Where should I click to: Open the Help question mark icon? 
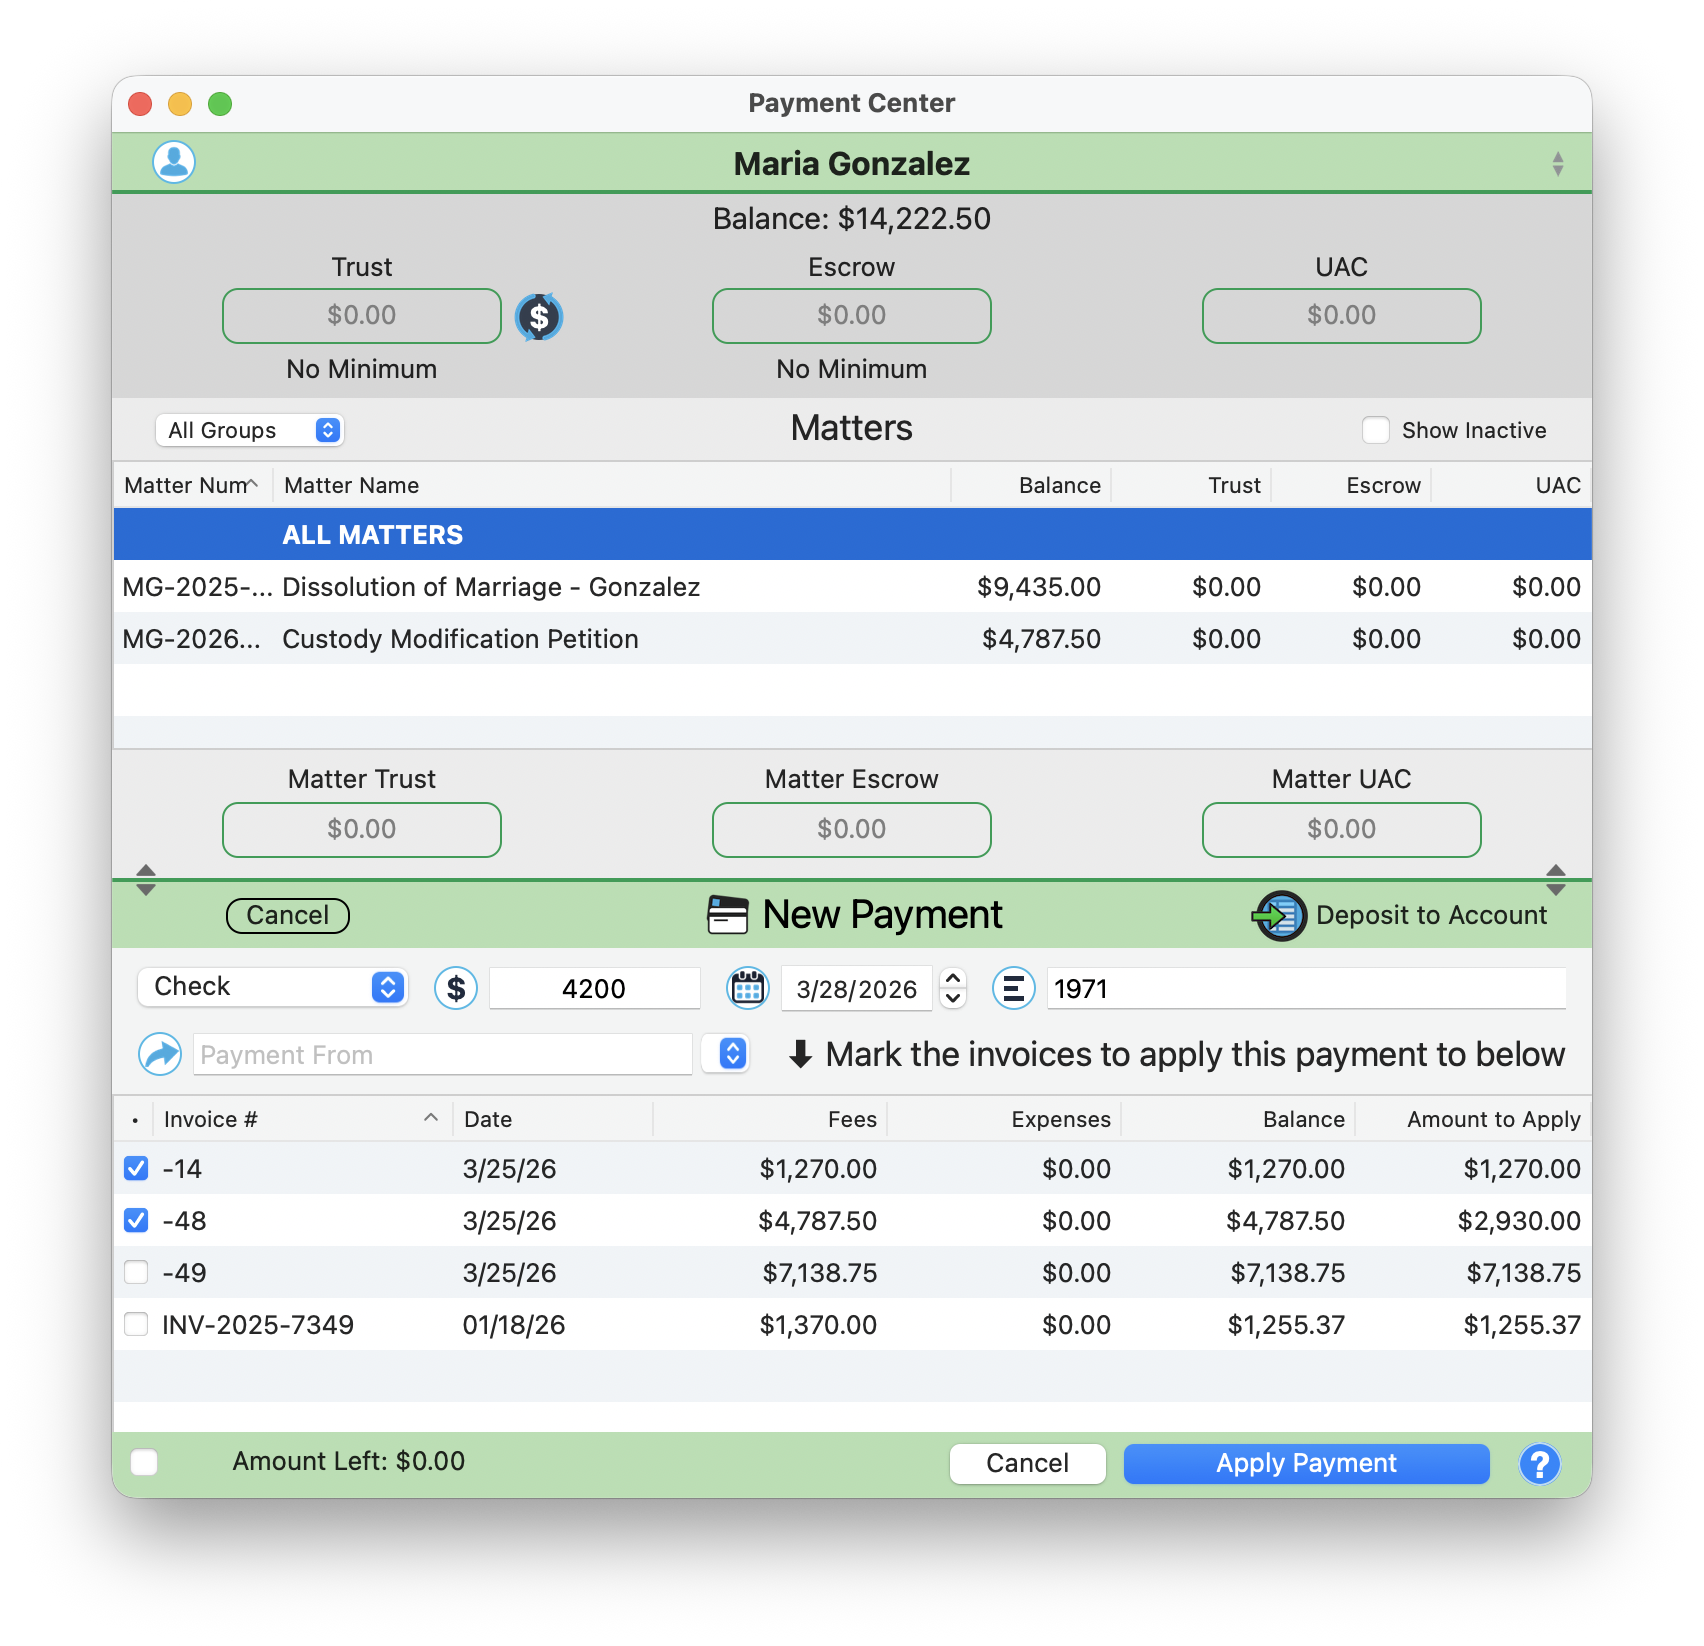1540,1463
